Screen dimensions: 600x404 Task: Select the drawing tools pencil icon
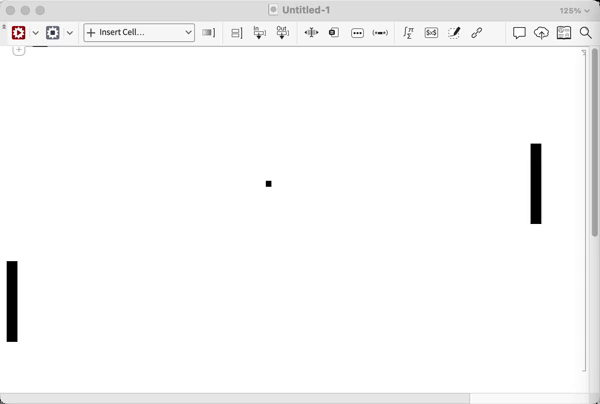(x=454, y=33)
